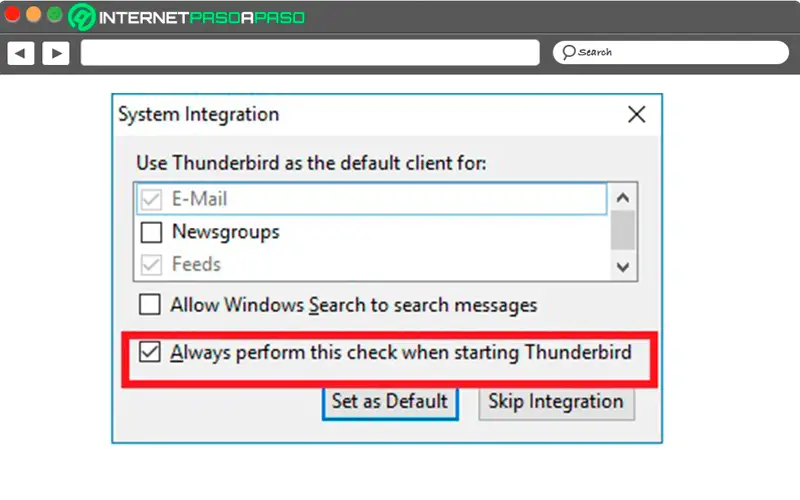Enable Allow Windows Search to search messages
This screenshot has height=500, width=800.
[149, 305]
